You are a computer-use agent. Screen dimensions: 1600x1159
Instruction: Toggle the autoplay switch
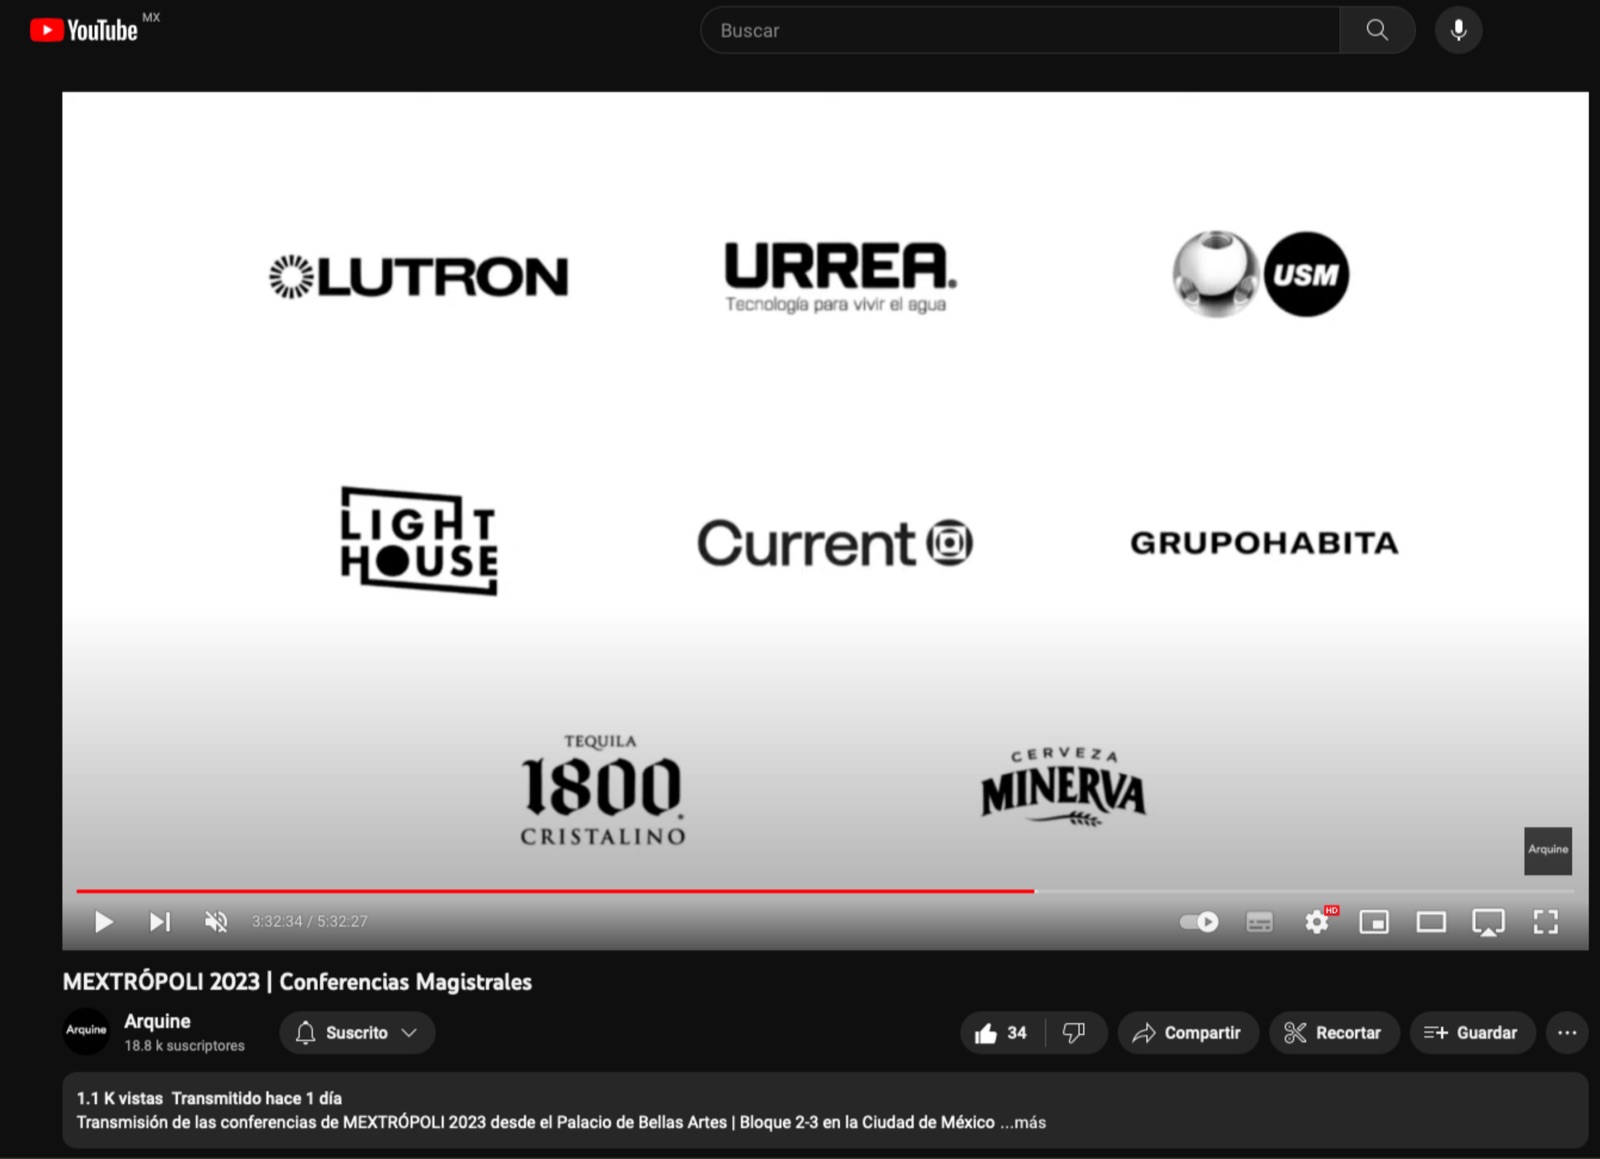click(1199, 921)
